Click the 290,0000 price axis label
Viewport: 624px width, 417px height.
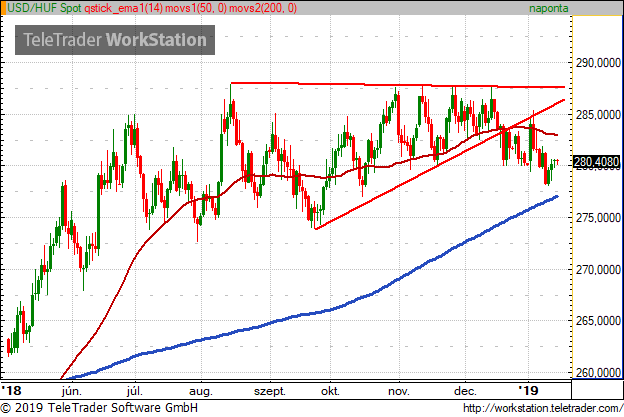[598, 63]
